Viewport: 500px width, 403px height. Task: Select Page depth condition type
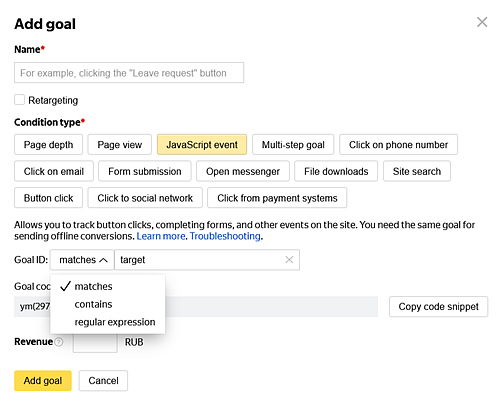tap(48, 145)
